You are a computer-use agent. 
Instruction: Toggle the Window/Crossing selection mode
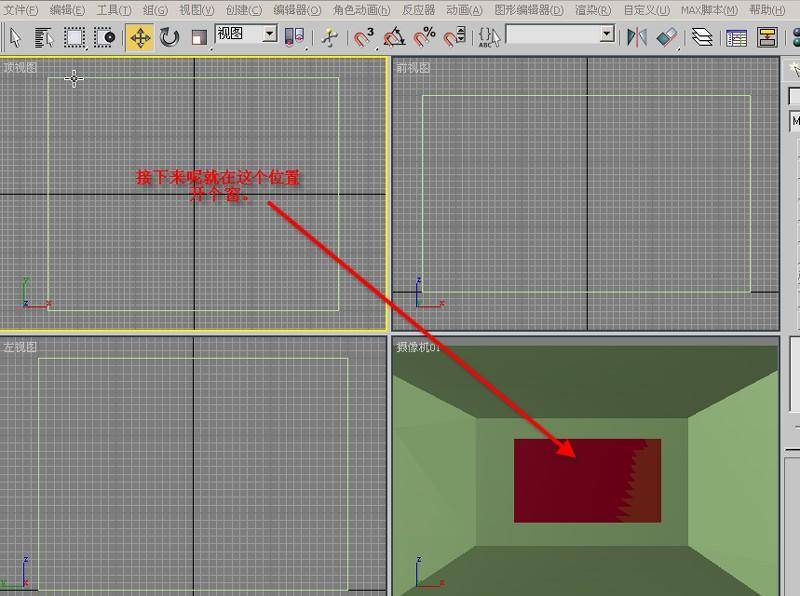(x=105, y=38)
